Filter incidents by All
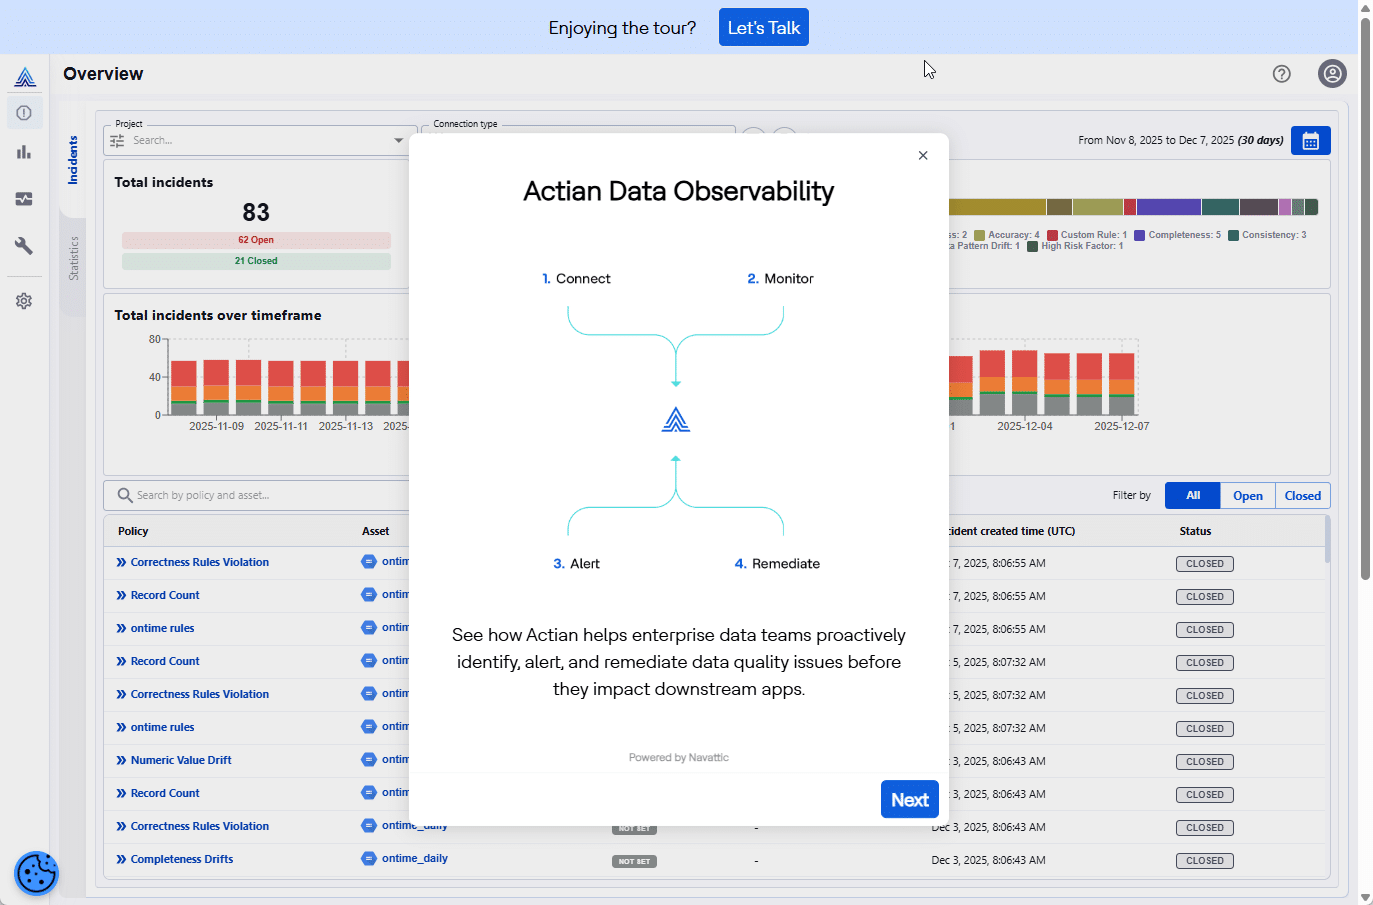 pos(1193,496)
